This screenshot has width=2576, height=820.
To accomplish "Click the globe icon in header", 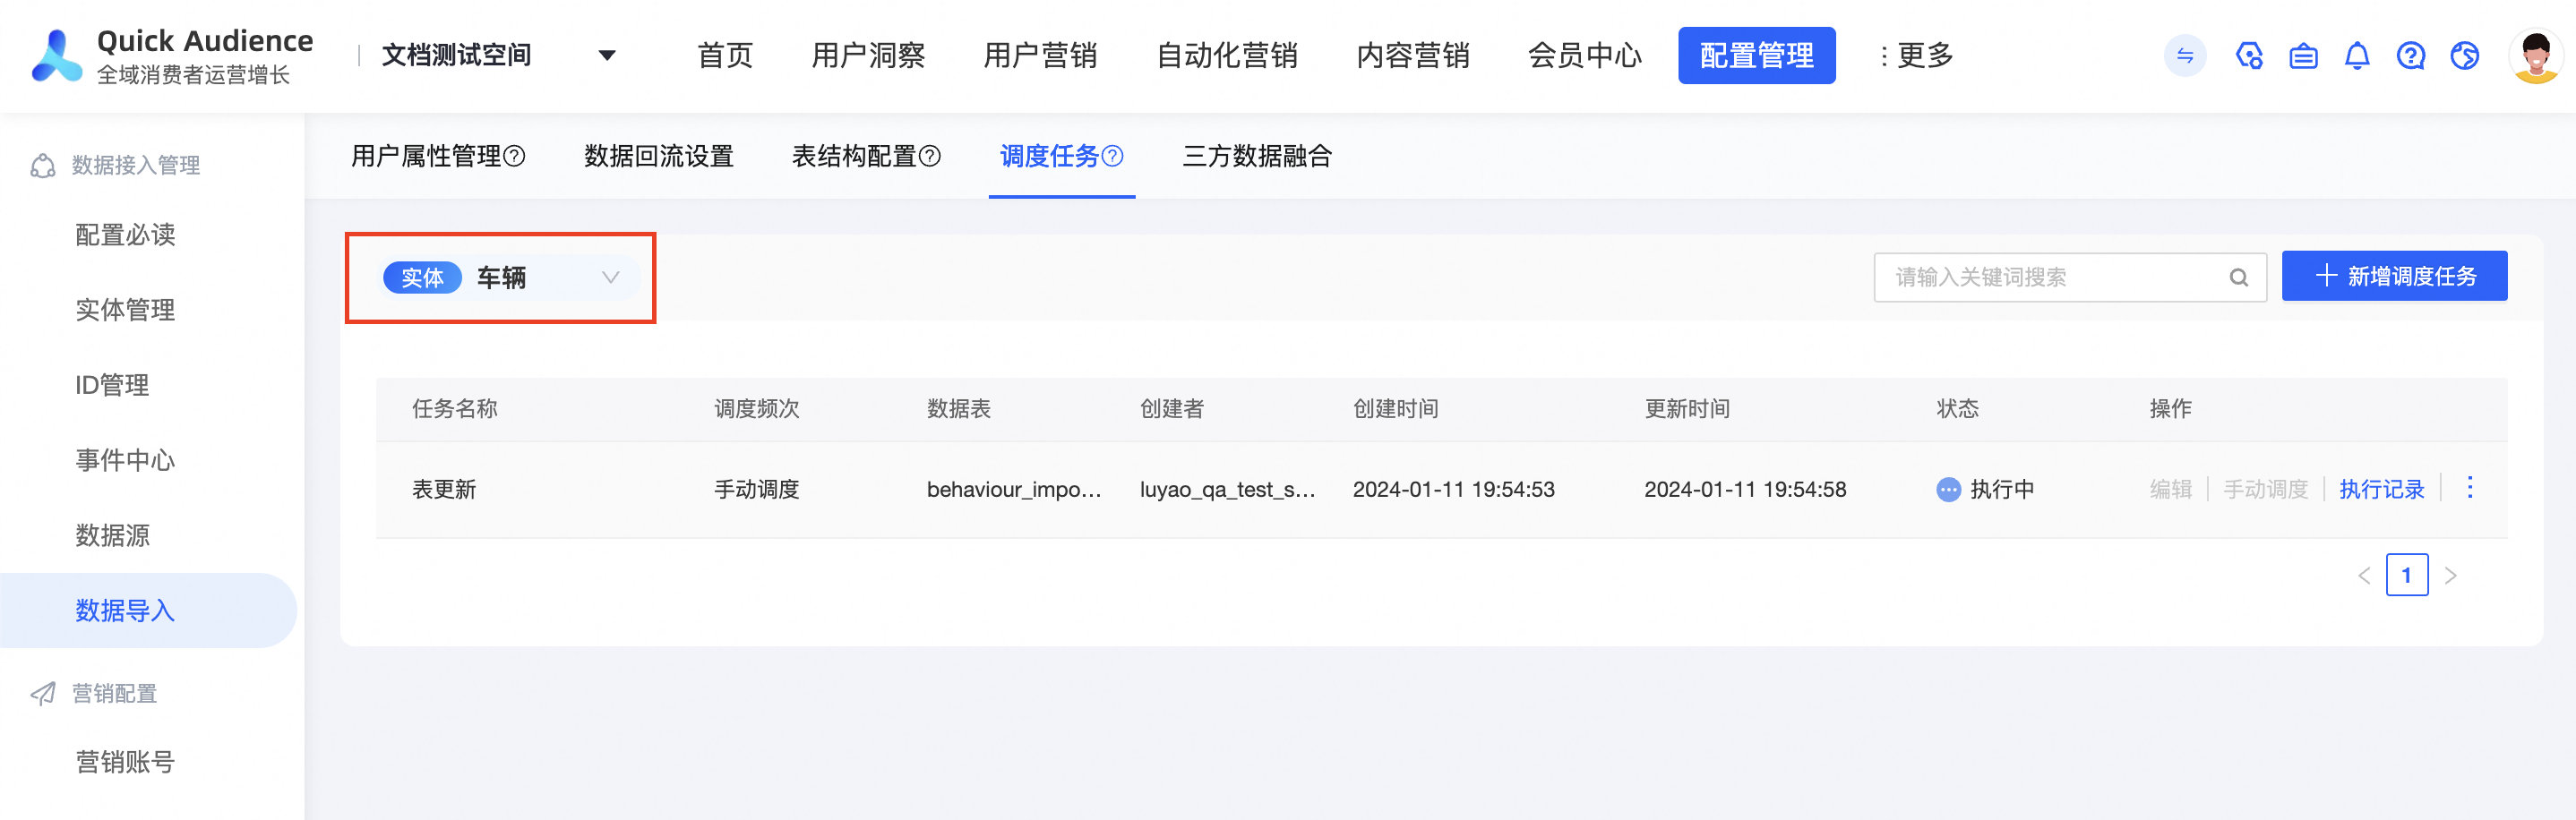I will (x=2465, y=56).
